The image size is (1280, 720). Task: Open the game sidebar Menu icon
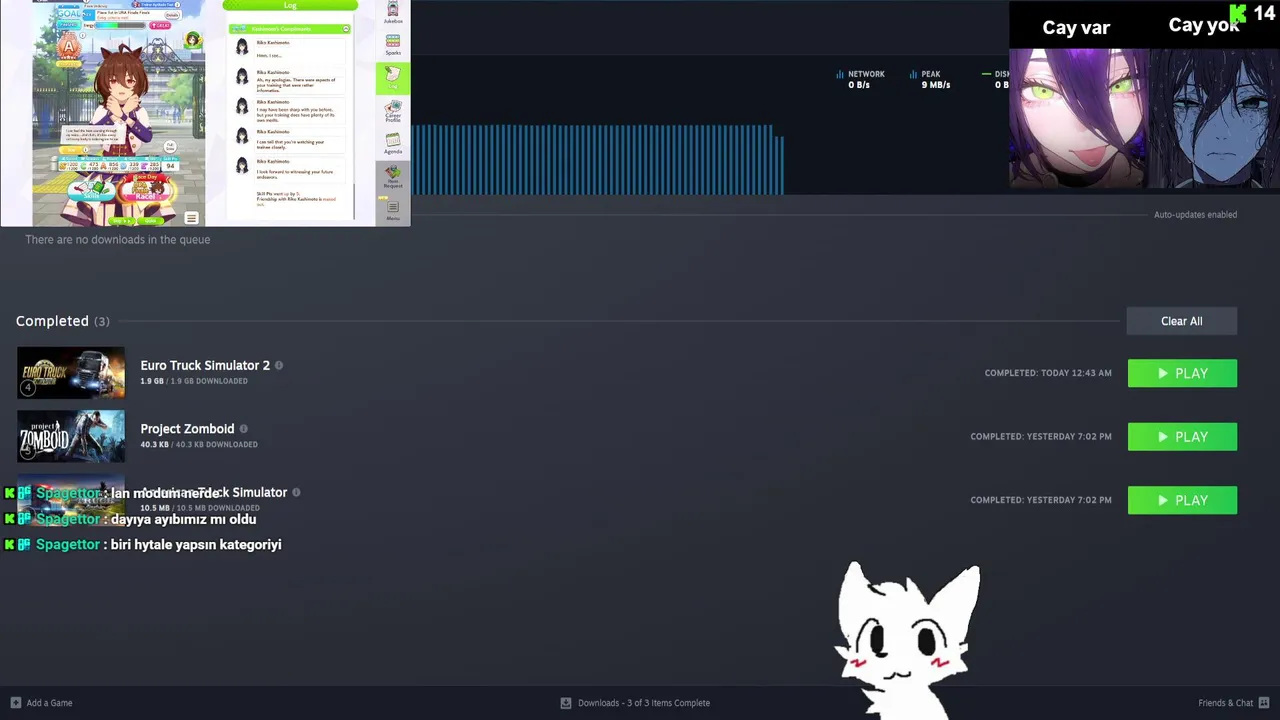pyautogui.click(x=393, y=210)
